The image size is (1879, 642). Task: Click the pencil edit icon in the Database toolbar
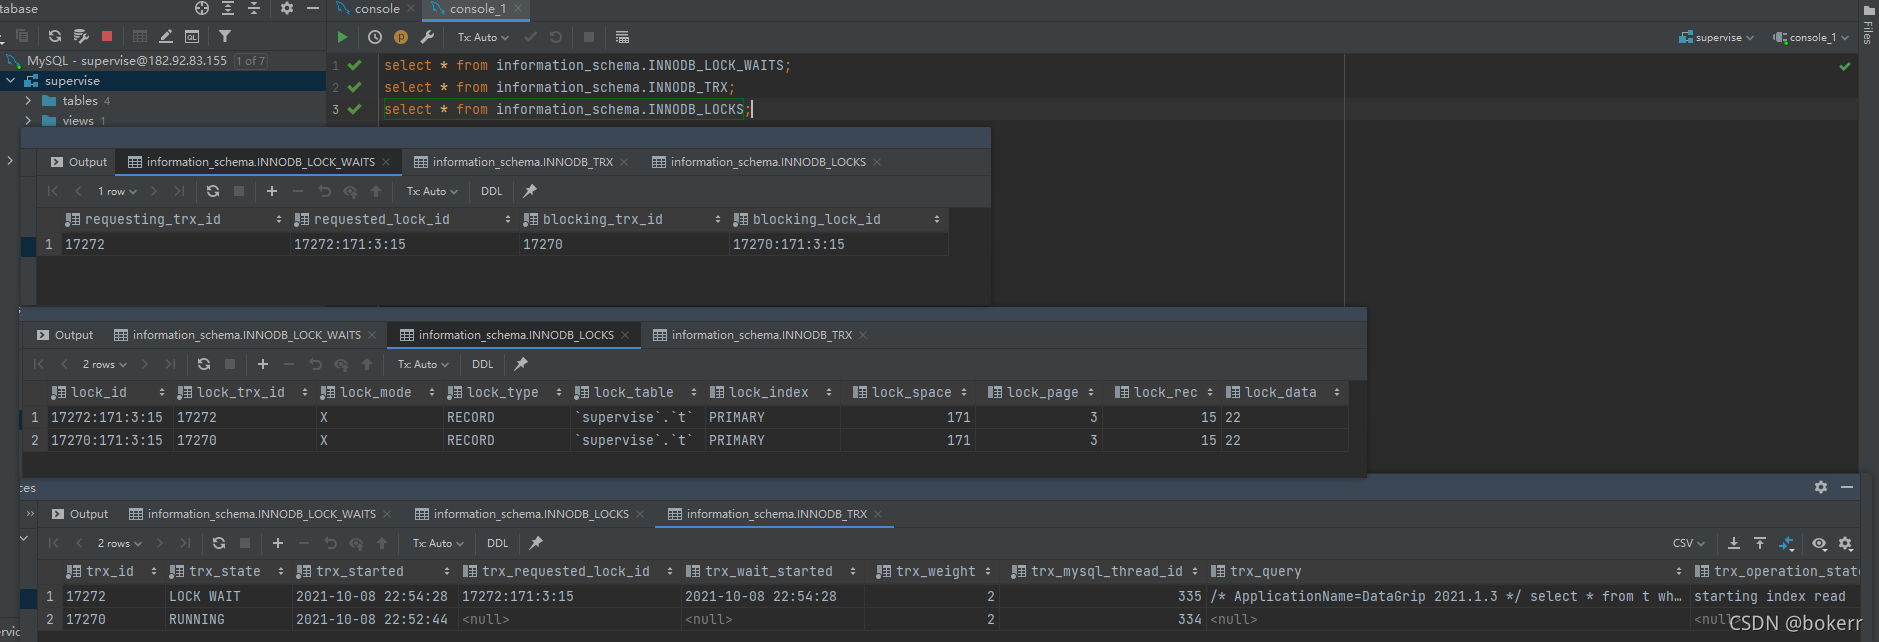click(166, 36)
